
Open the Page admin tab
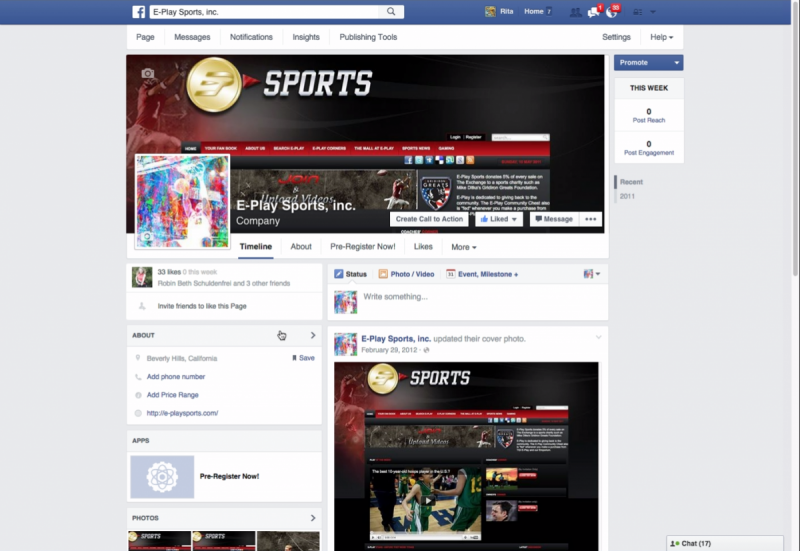(145, 37)
